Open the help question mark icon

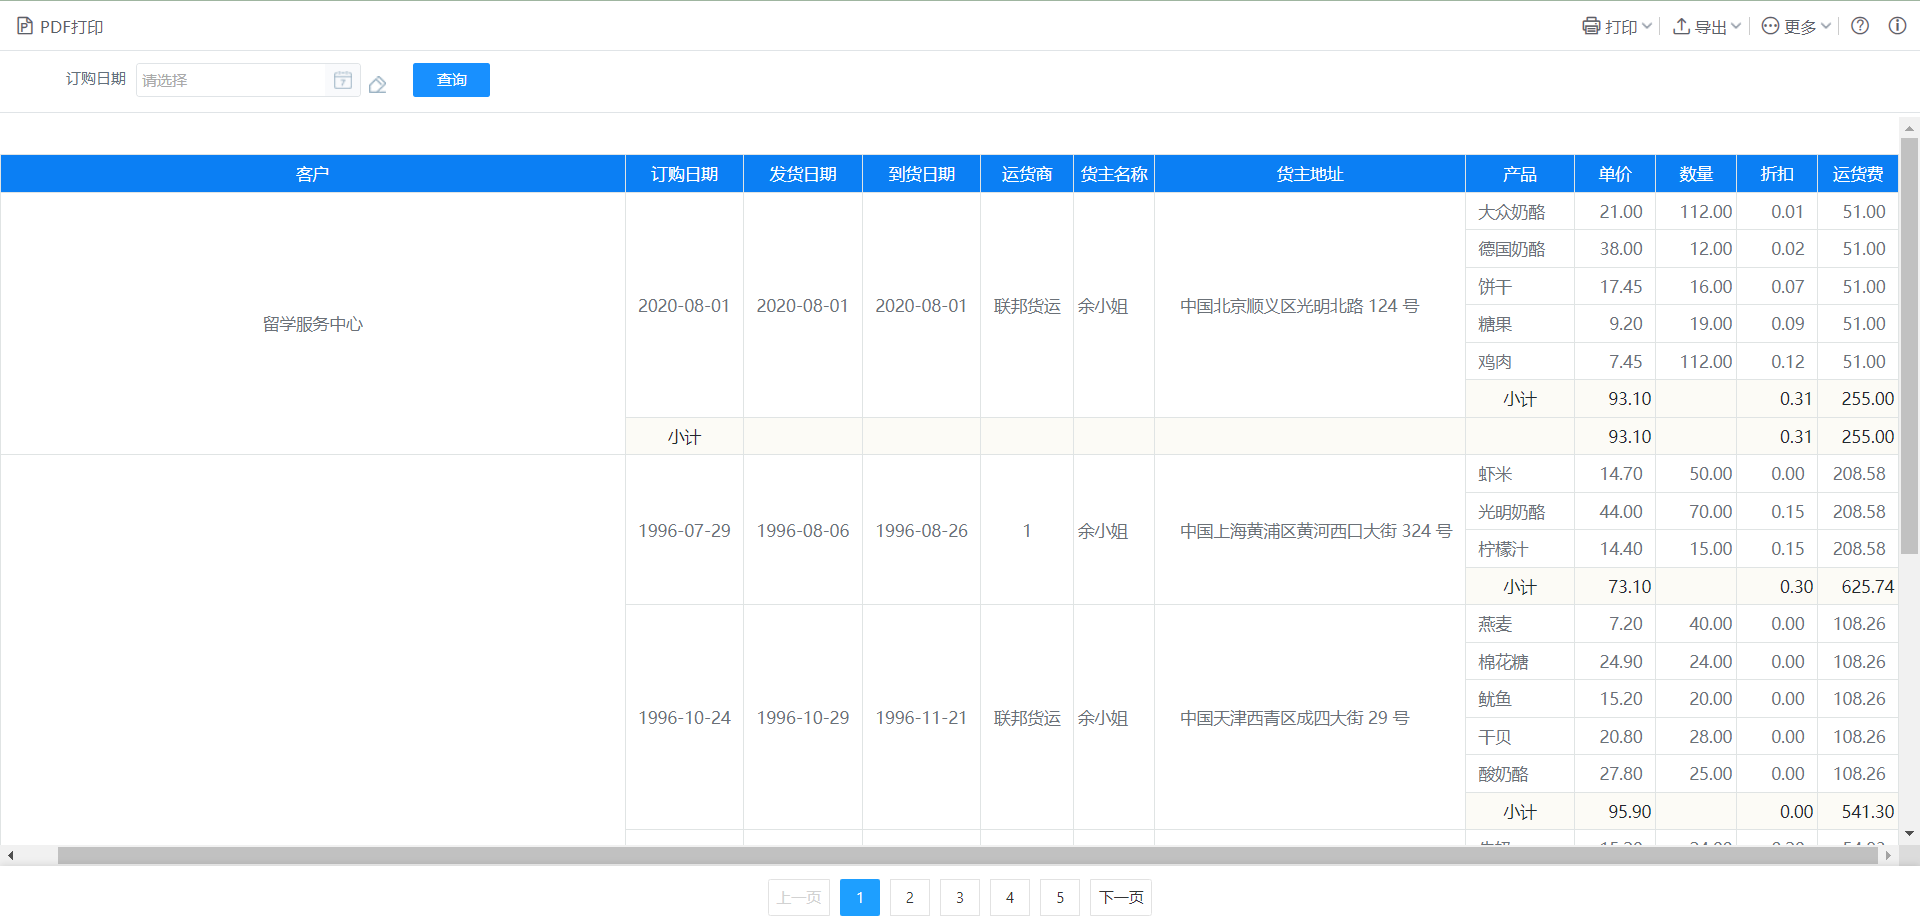click(1860, 26)
